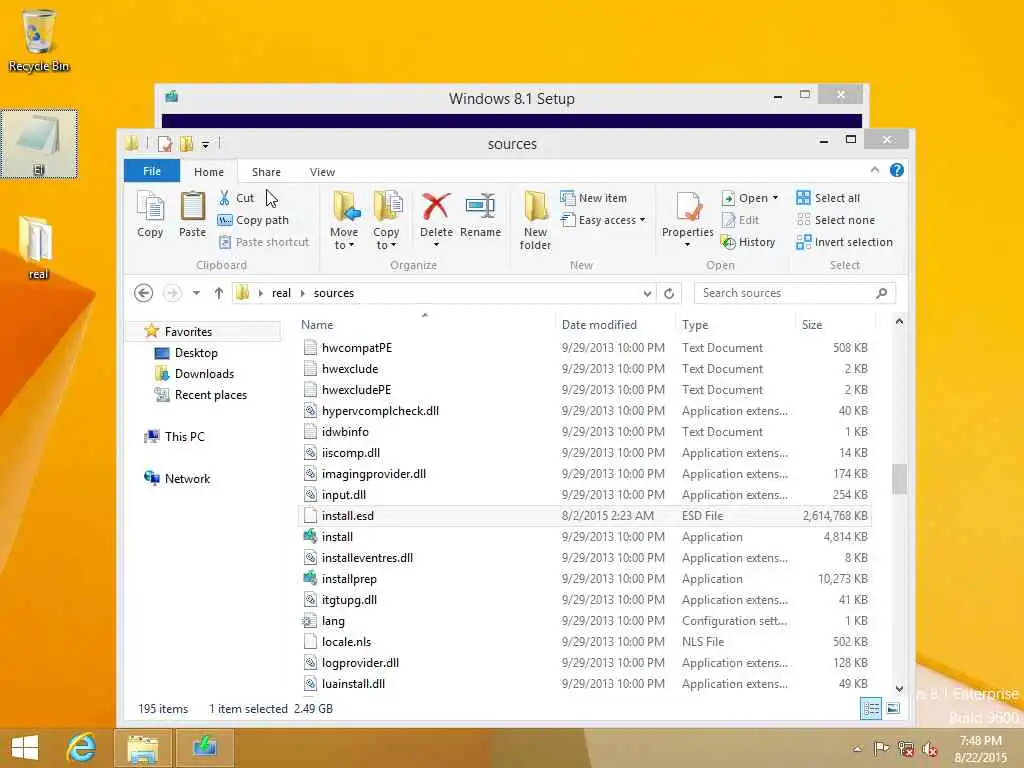The image size is (1024, 768).
Task: Expand the Open button dropdown arrow
Action: pos(775,198)
